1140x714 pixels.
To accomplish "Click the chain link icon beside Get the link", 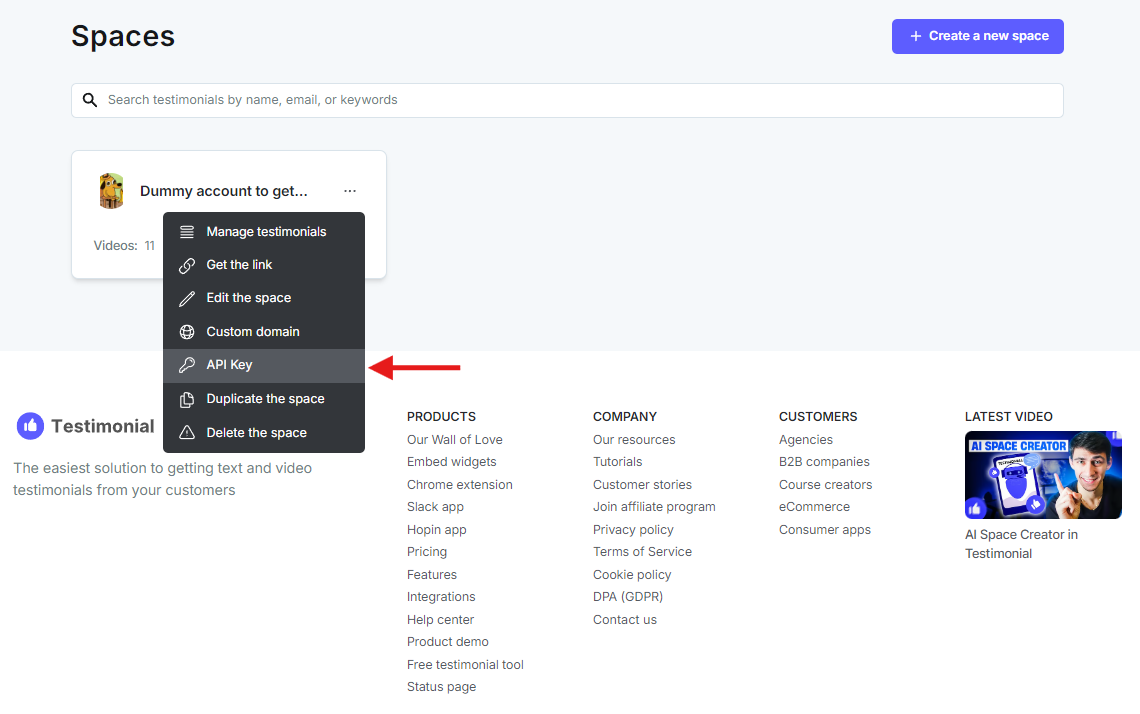I will tap(187, 265).
